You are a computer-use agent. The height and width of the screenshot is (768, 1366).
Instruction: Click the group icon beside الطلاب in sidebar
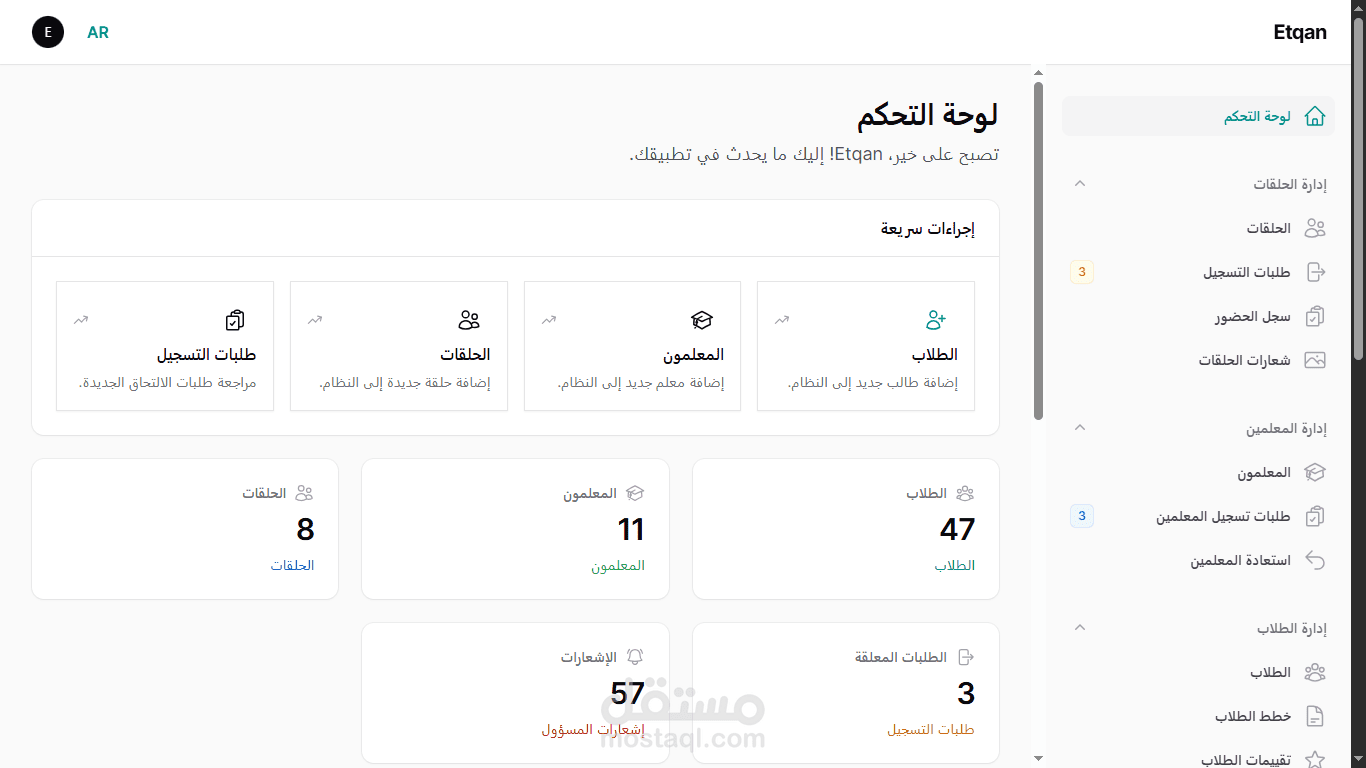(1315, 672)
